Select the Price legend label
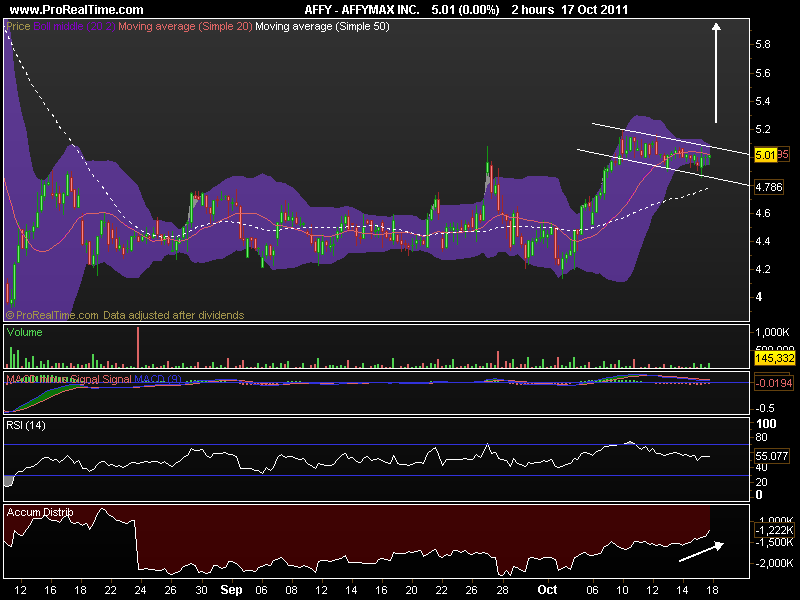This screenshot has height=600, width=800. [x=18, y=26]
